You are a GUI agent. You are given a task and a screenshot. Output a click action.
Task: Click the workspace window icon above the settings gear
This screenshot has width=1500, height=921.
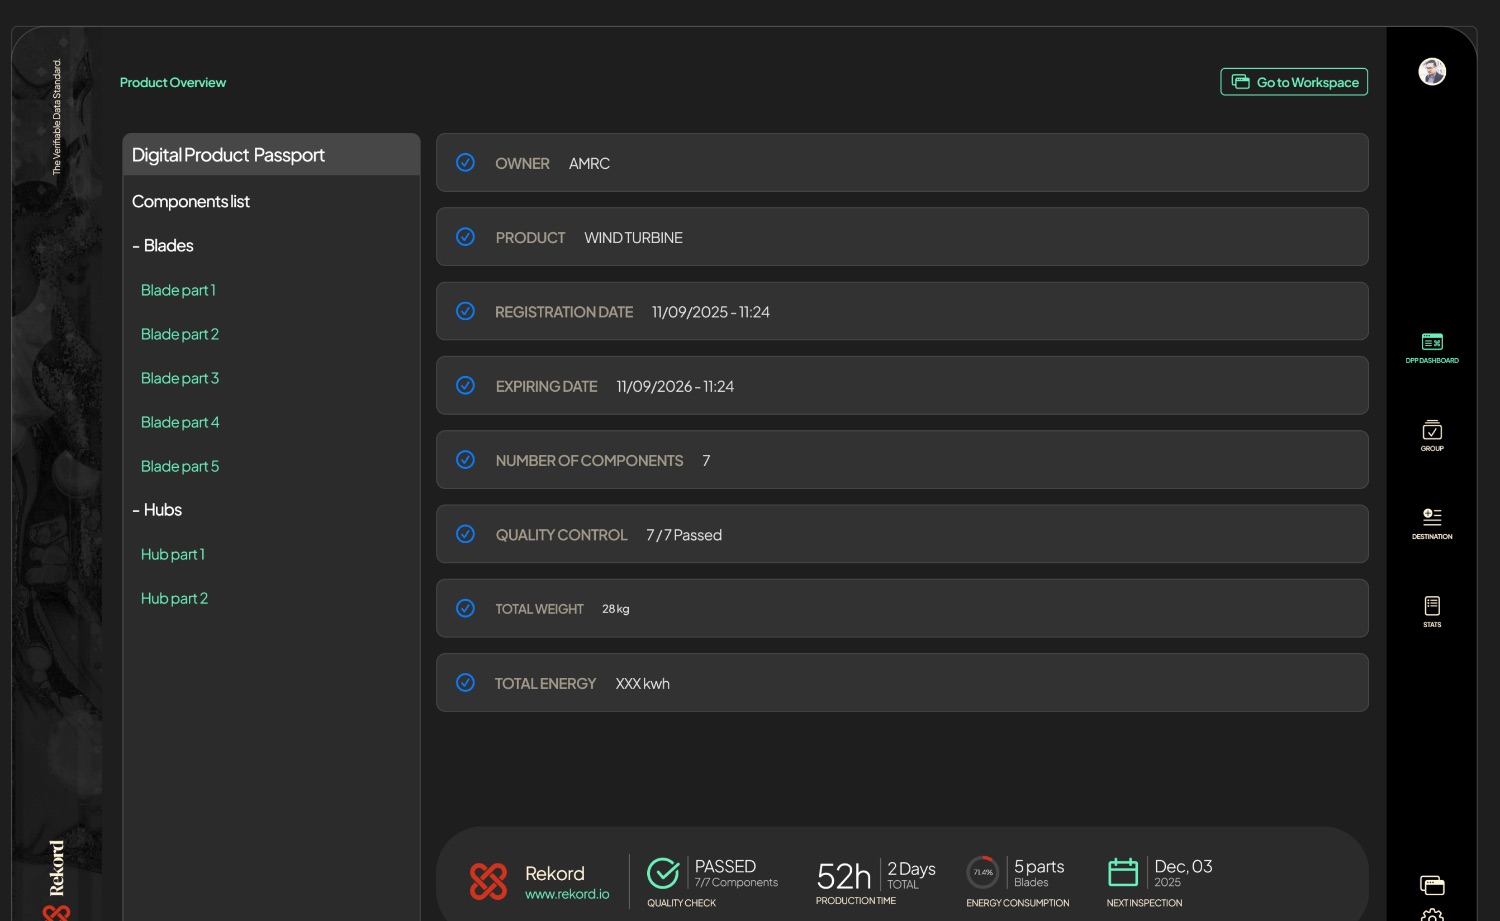point(1432,885)
